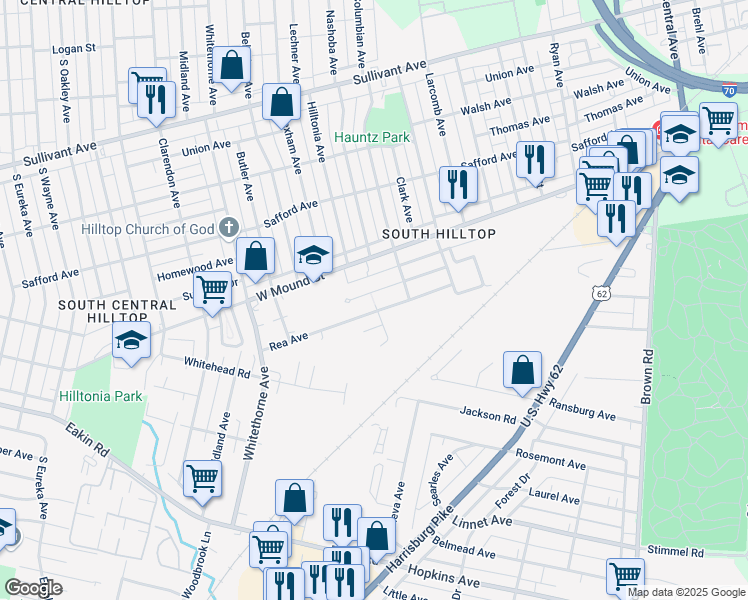Click the Hilltop Church of God cross icon
This screenshot has width=748, height=600.
click(x=229, y=228)
